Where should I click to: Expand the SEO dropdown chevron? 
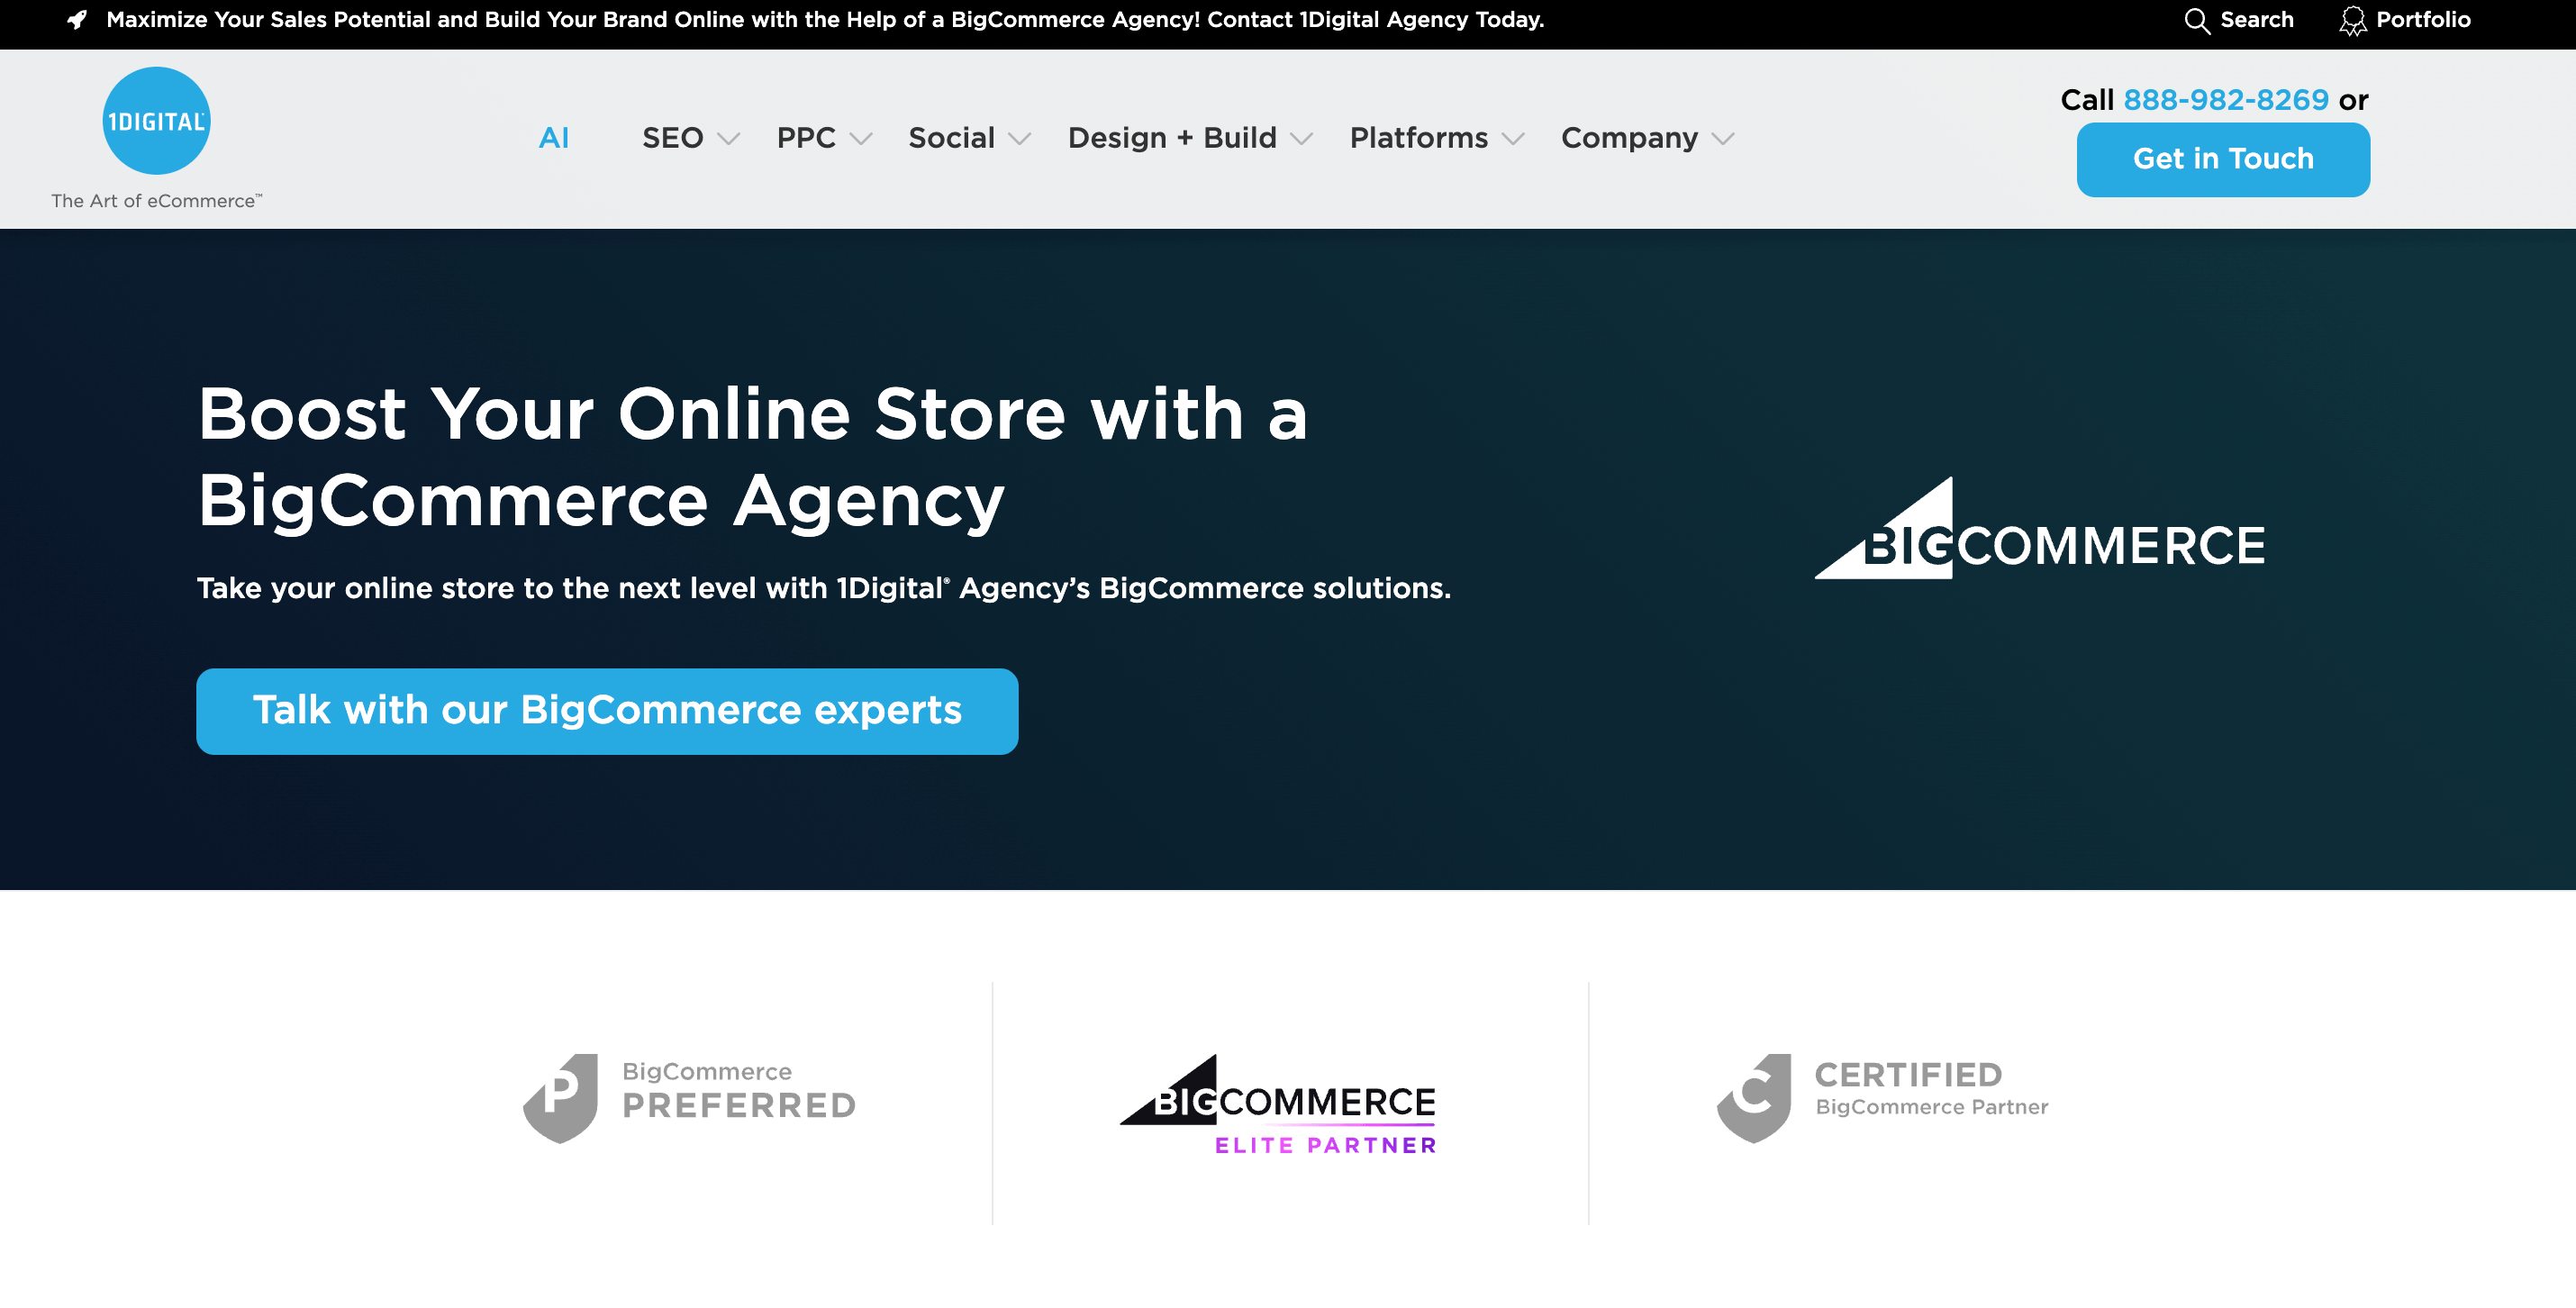coord(729,139)
